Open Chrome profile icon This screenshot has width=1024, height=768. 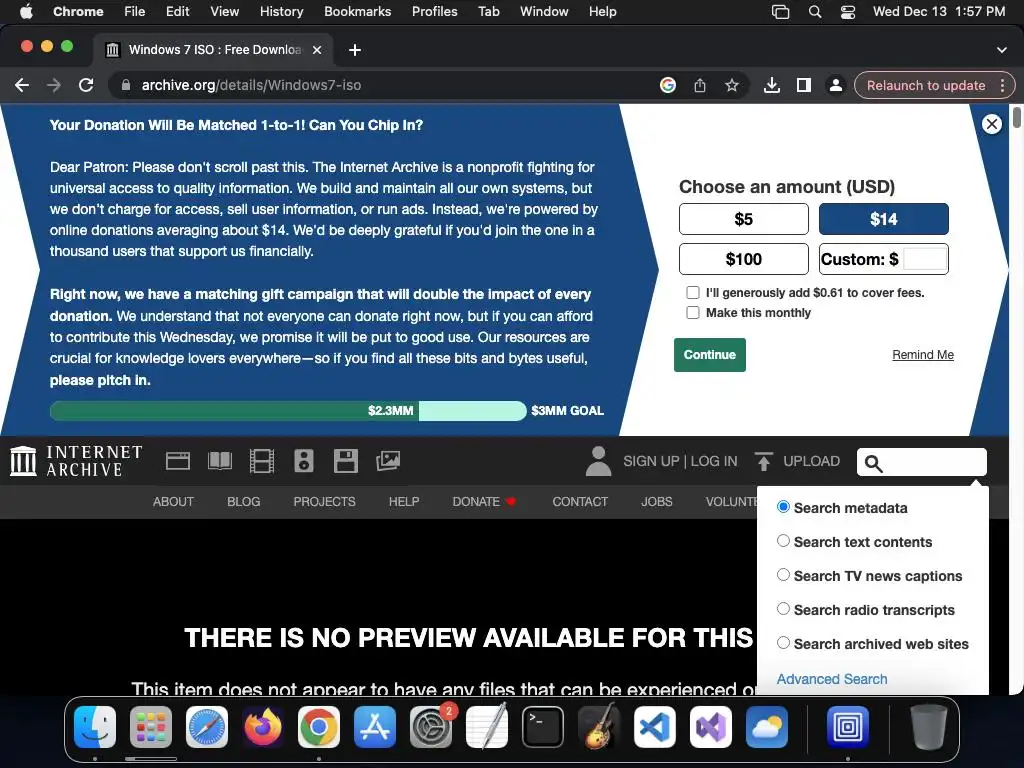pyautogui.click(x=835, y=86)
